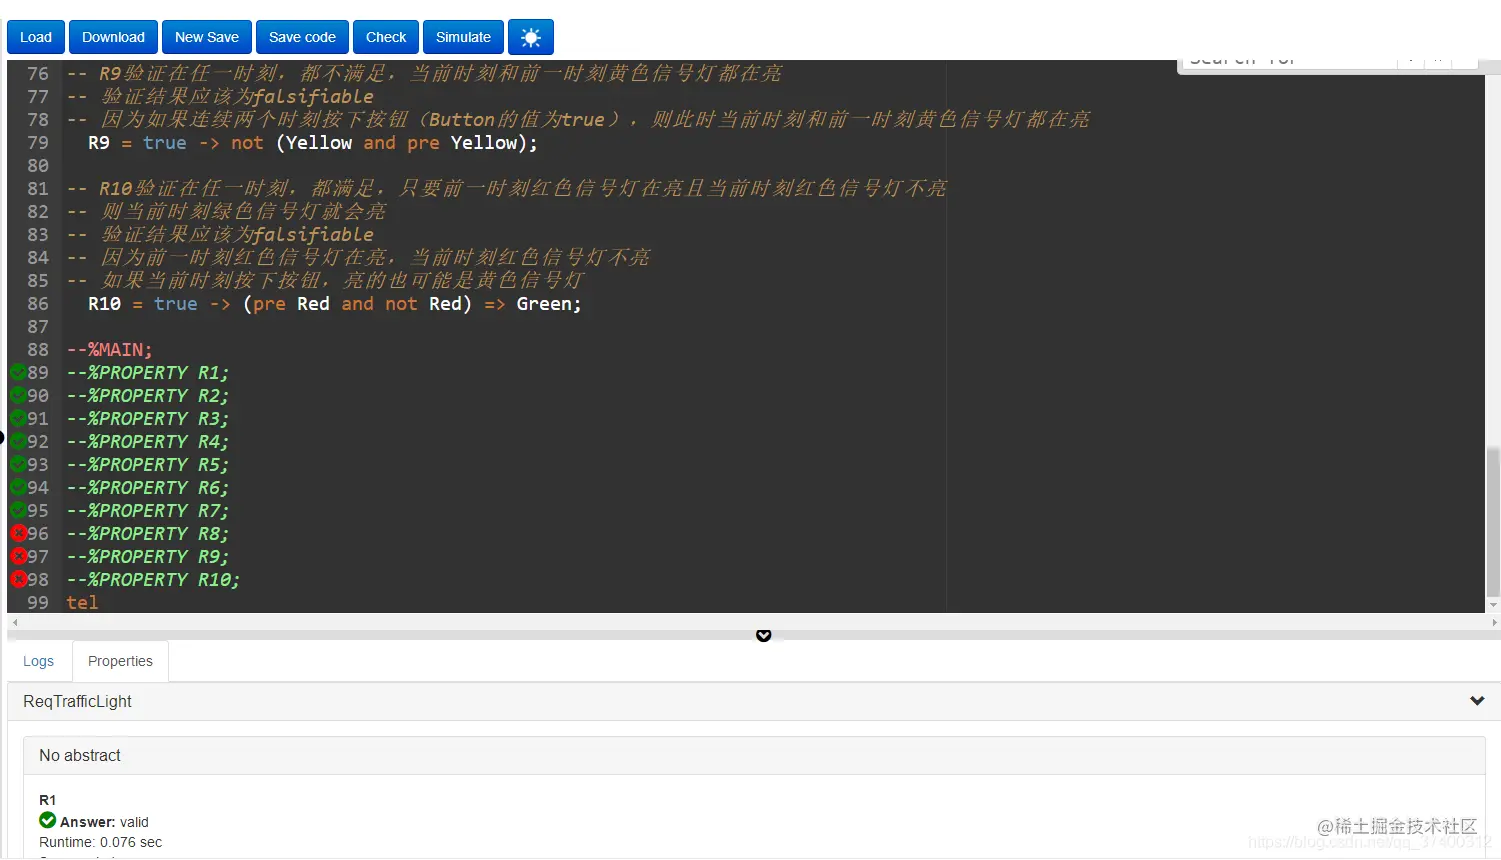Toggle light theme with the sun icon
Screen dimensions: 1501x860
pos(531,37)
